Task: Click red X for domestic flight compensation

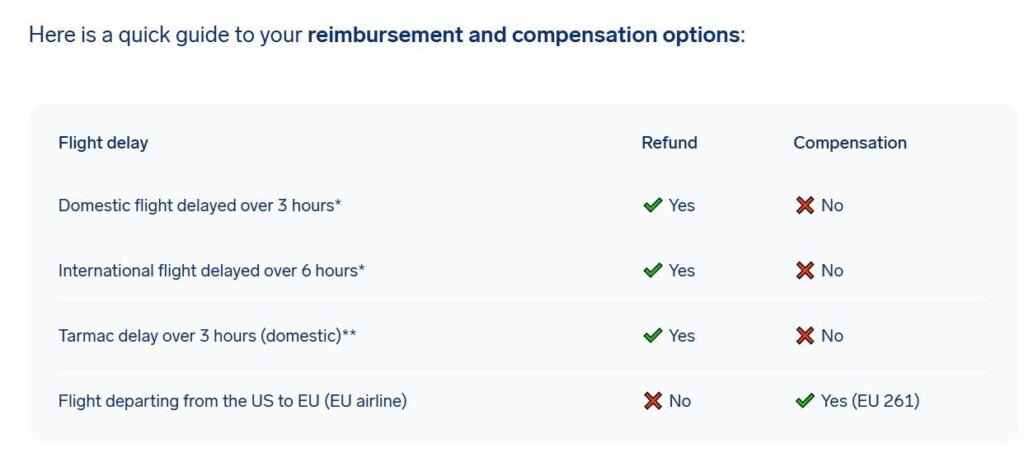Action: [x=805, y=205]
